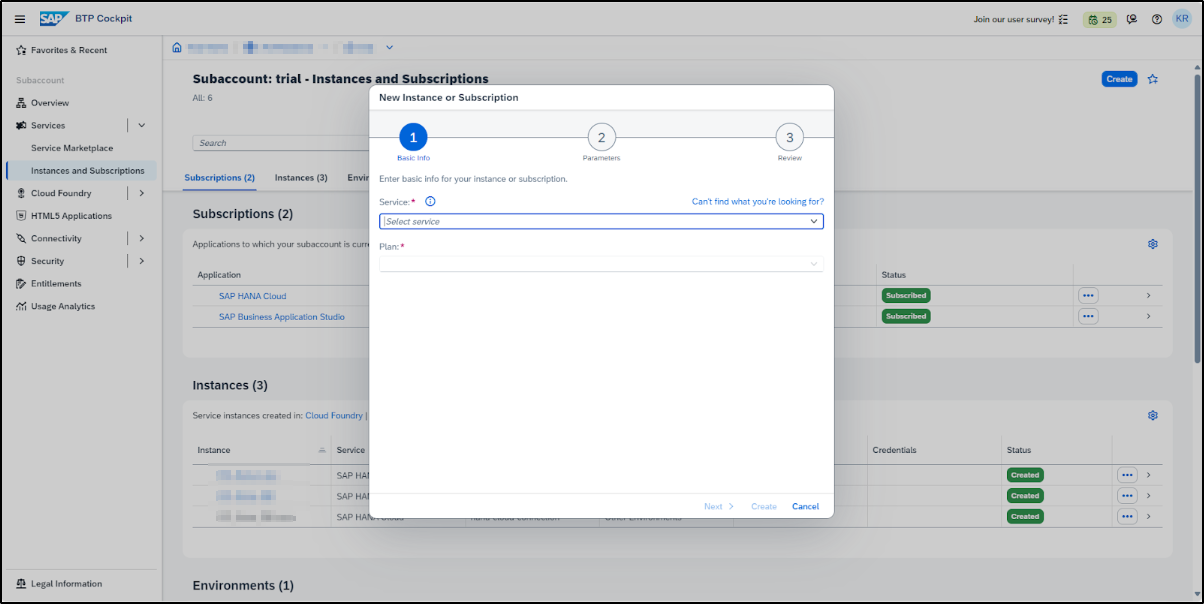The height and width of the screenshot is (604, 1204).
Task: Click "Can't find what you're looking for?" link
Action: click(757, 201)
